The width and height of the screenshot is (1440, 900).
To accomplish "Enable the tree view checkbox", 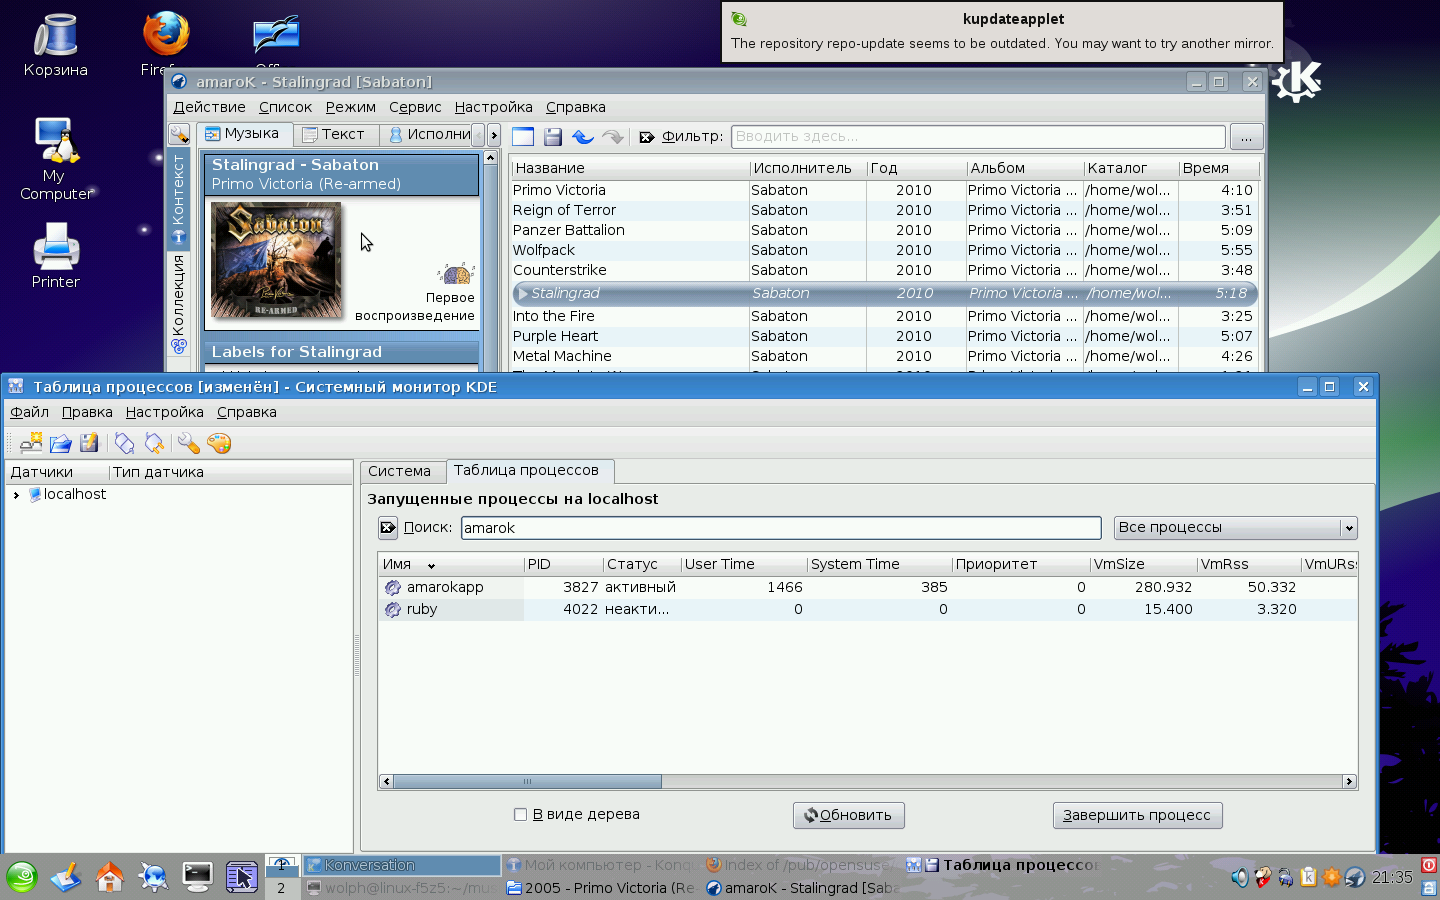I will [x=520, y=814].
